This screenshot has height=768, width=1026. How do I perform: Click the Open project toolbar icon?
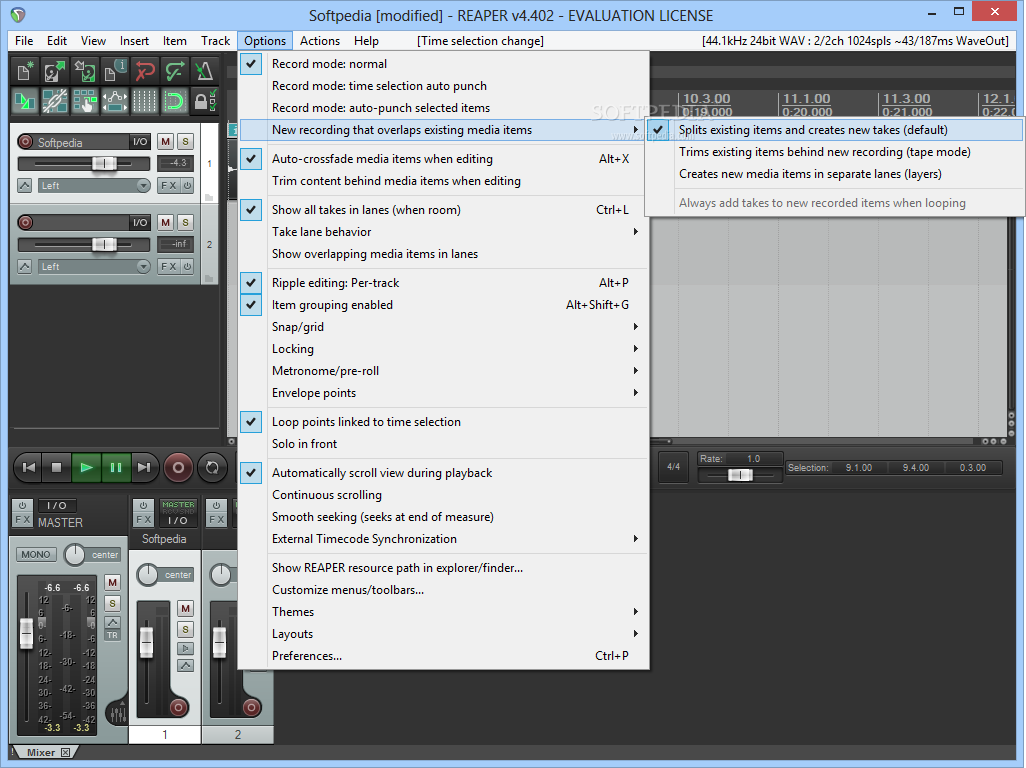tap(55, 71)
